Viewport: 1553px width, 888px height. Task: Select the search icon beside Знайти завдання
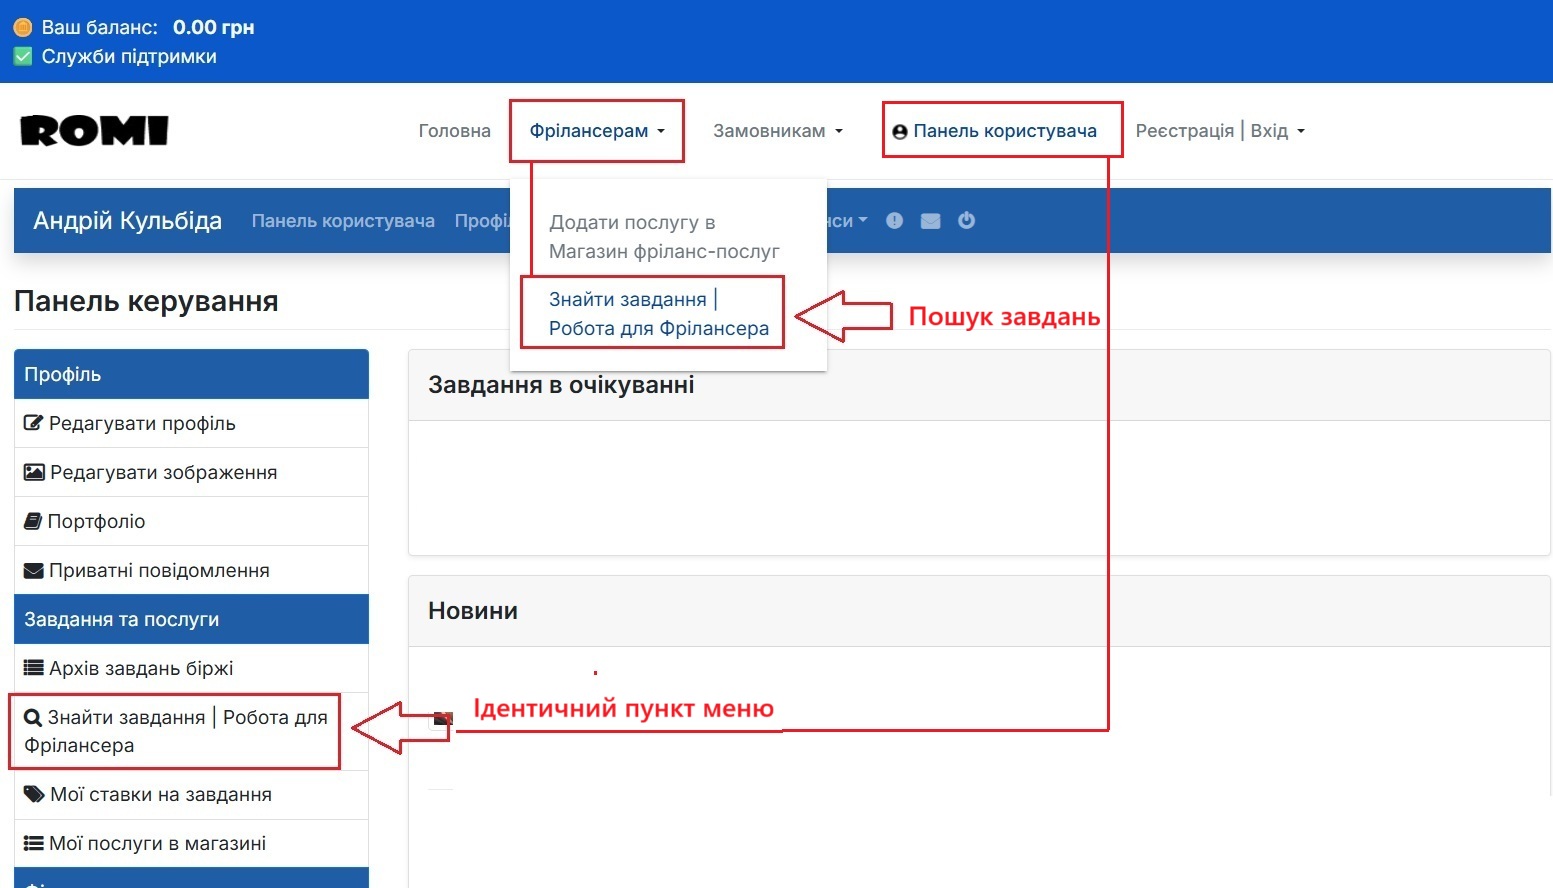31,717
